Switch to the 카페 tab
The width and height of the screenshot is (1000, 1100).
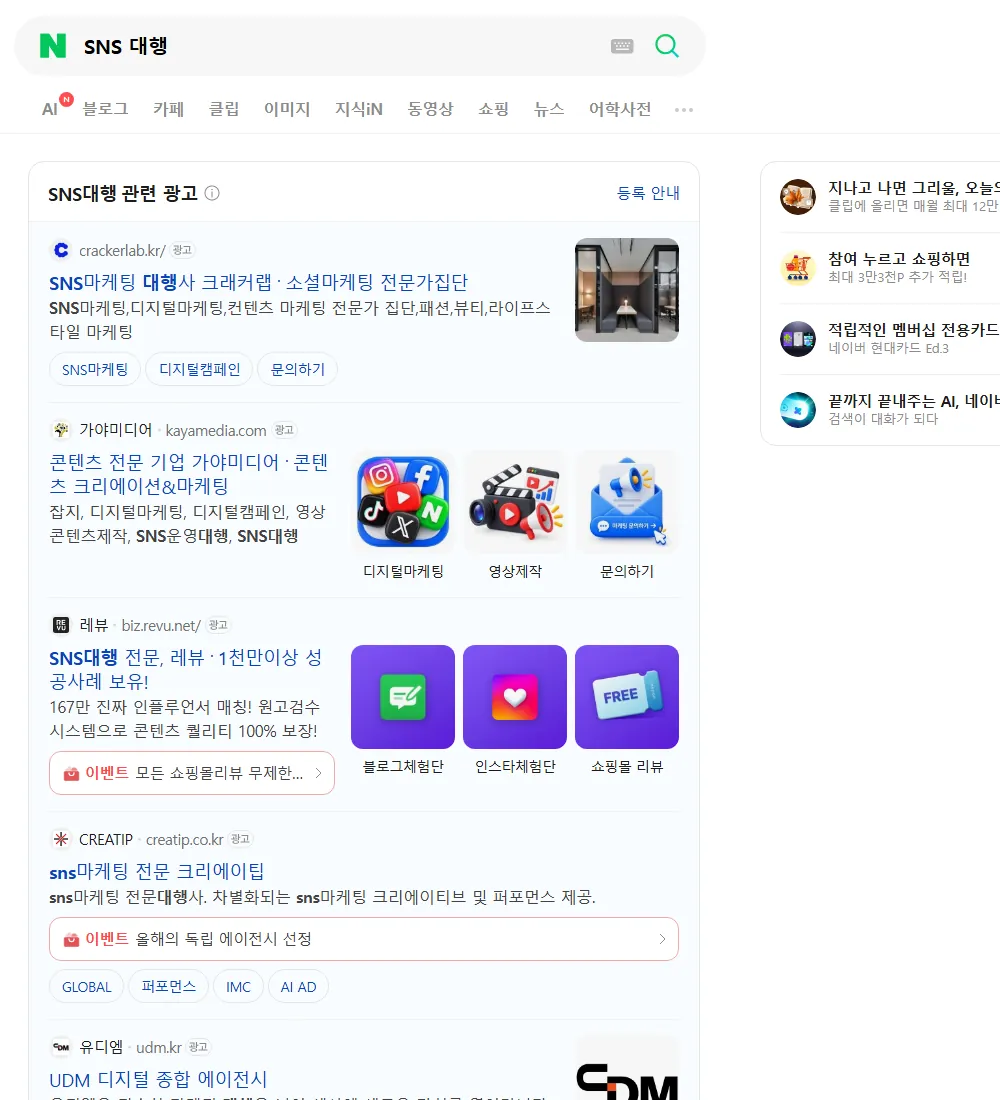(x=168, y=109)
